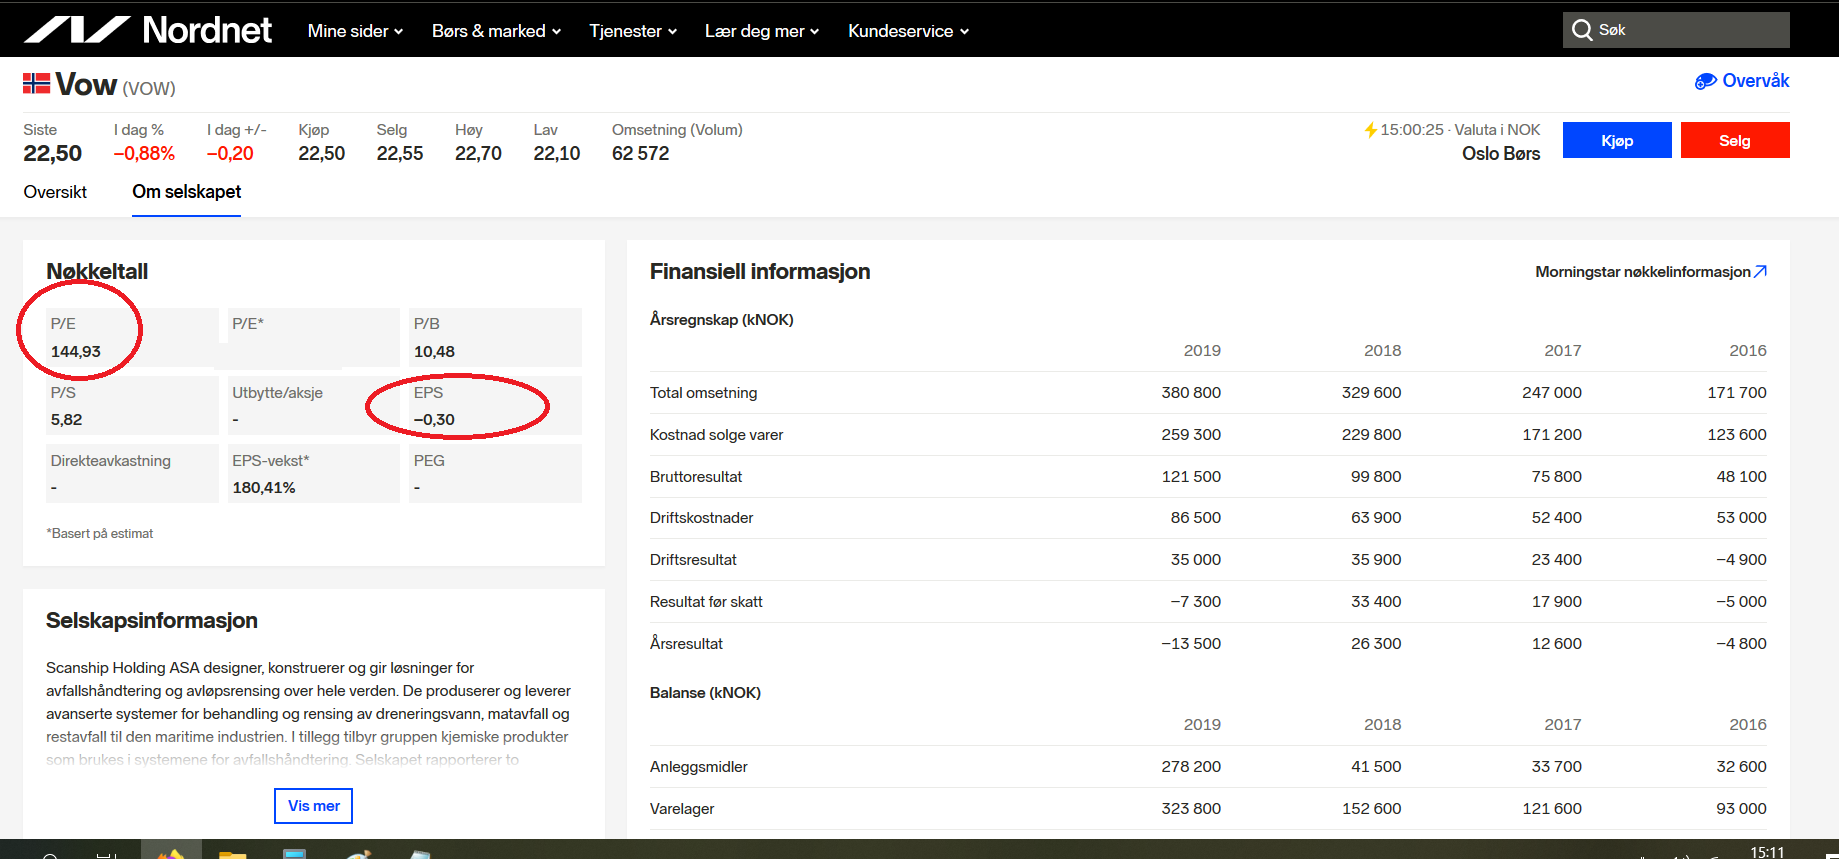Click the taskbar clock showing 15:11

click(1767, 851)
